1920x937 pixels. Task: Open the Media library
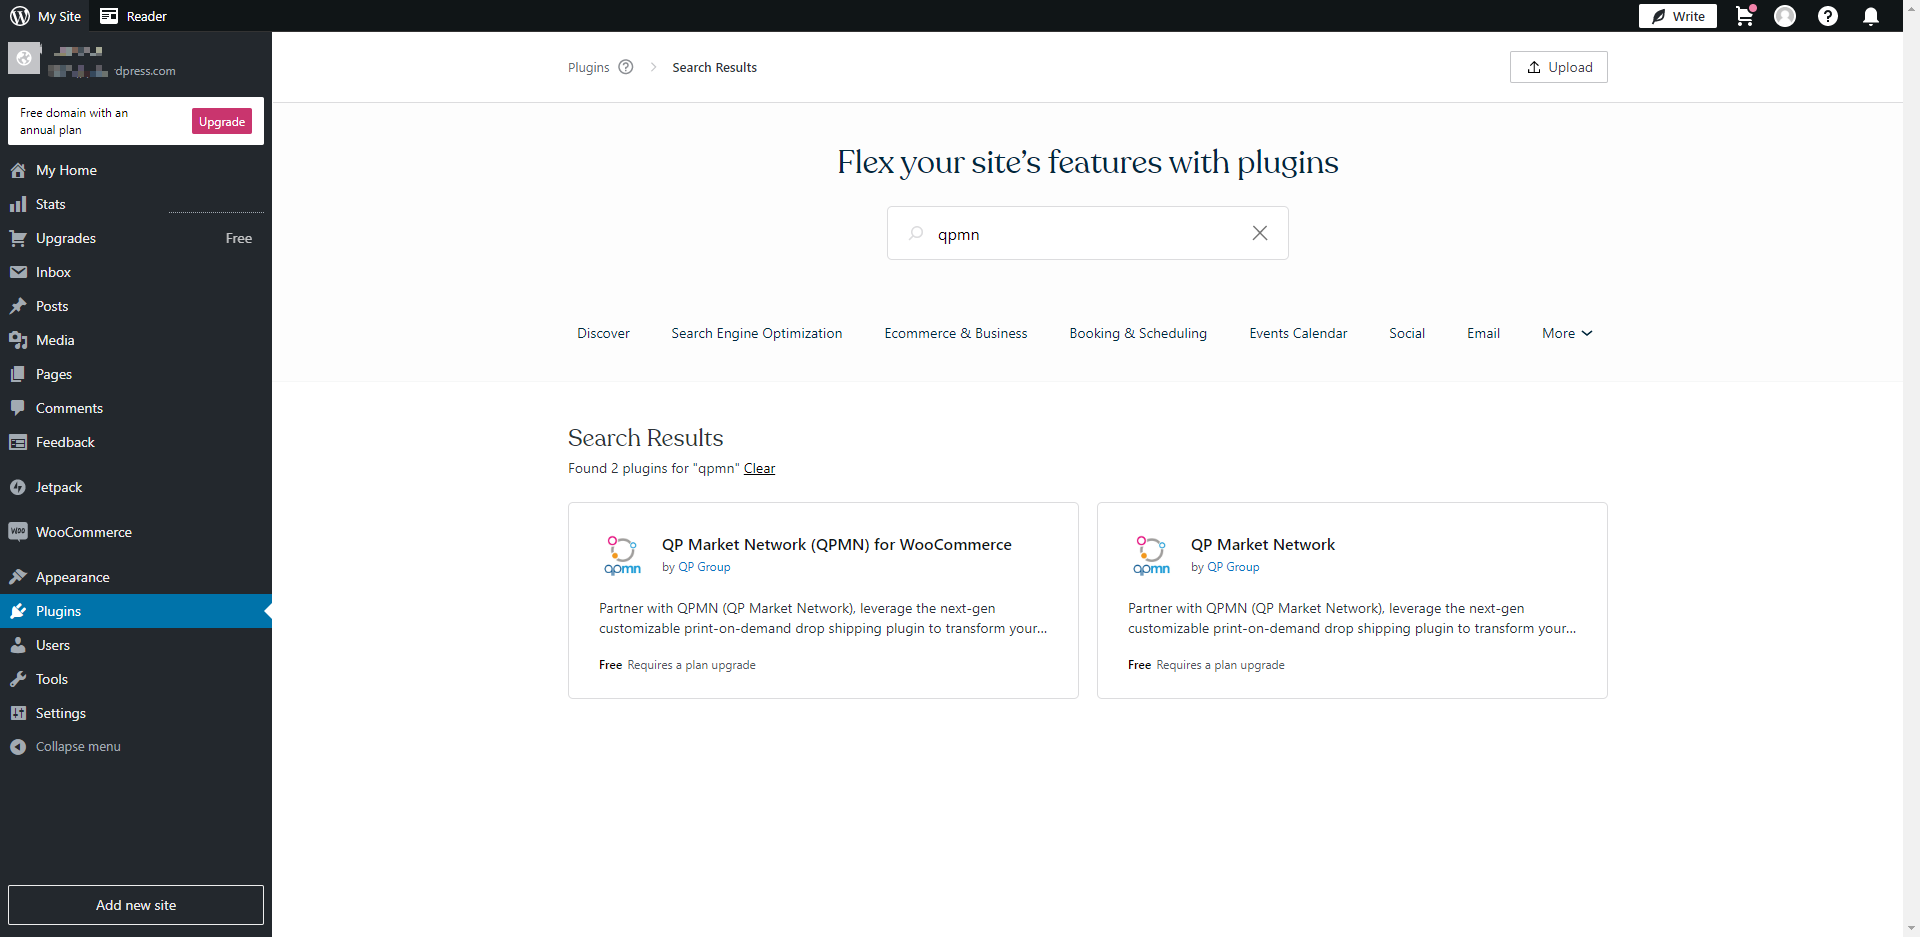pyautogui.click(x=54, y=340)
